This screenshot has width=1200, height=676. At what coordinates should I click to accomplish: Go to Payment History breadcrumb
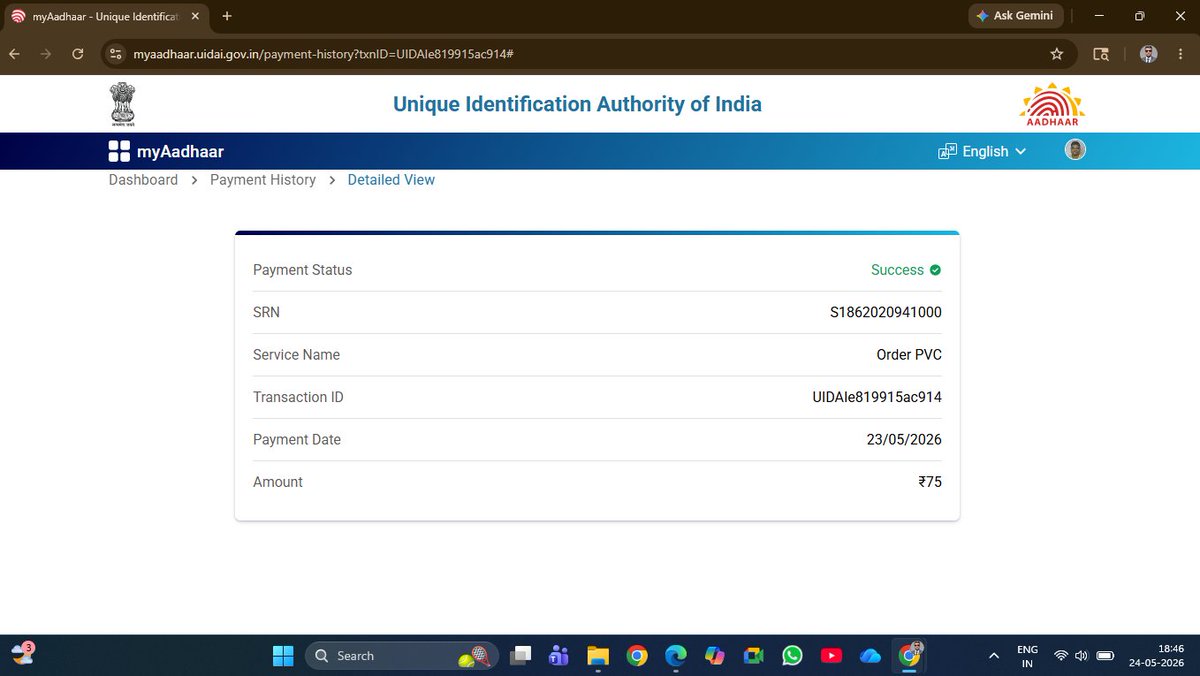click(x=263, y=180)
